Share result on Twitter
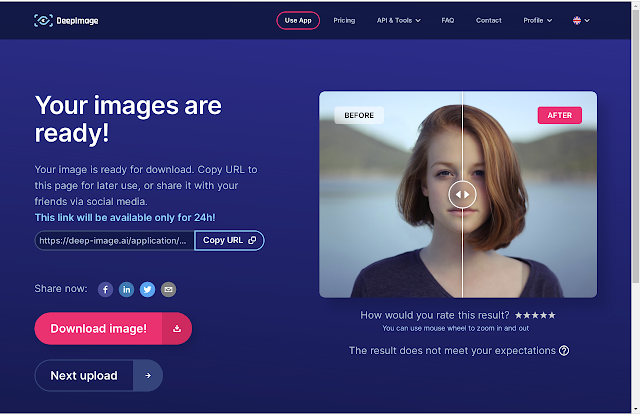Image resolution: width=640 pixels, height=416 pixels. click(147, 289)
